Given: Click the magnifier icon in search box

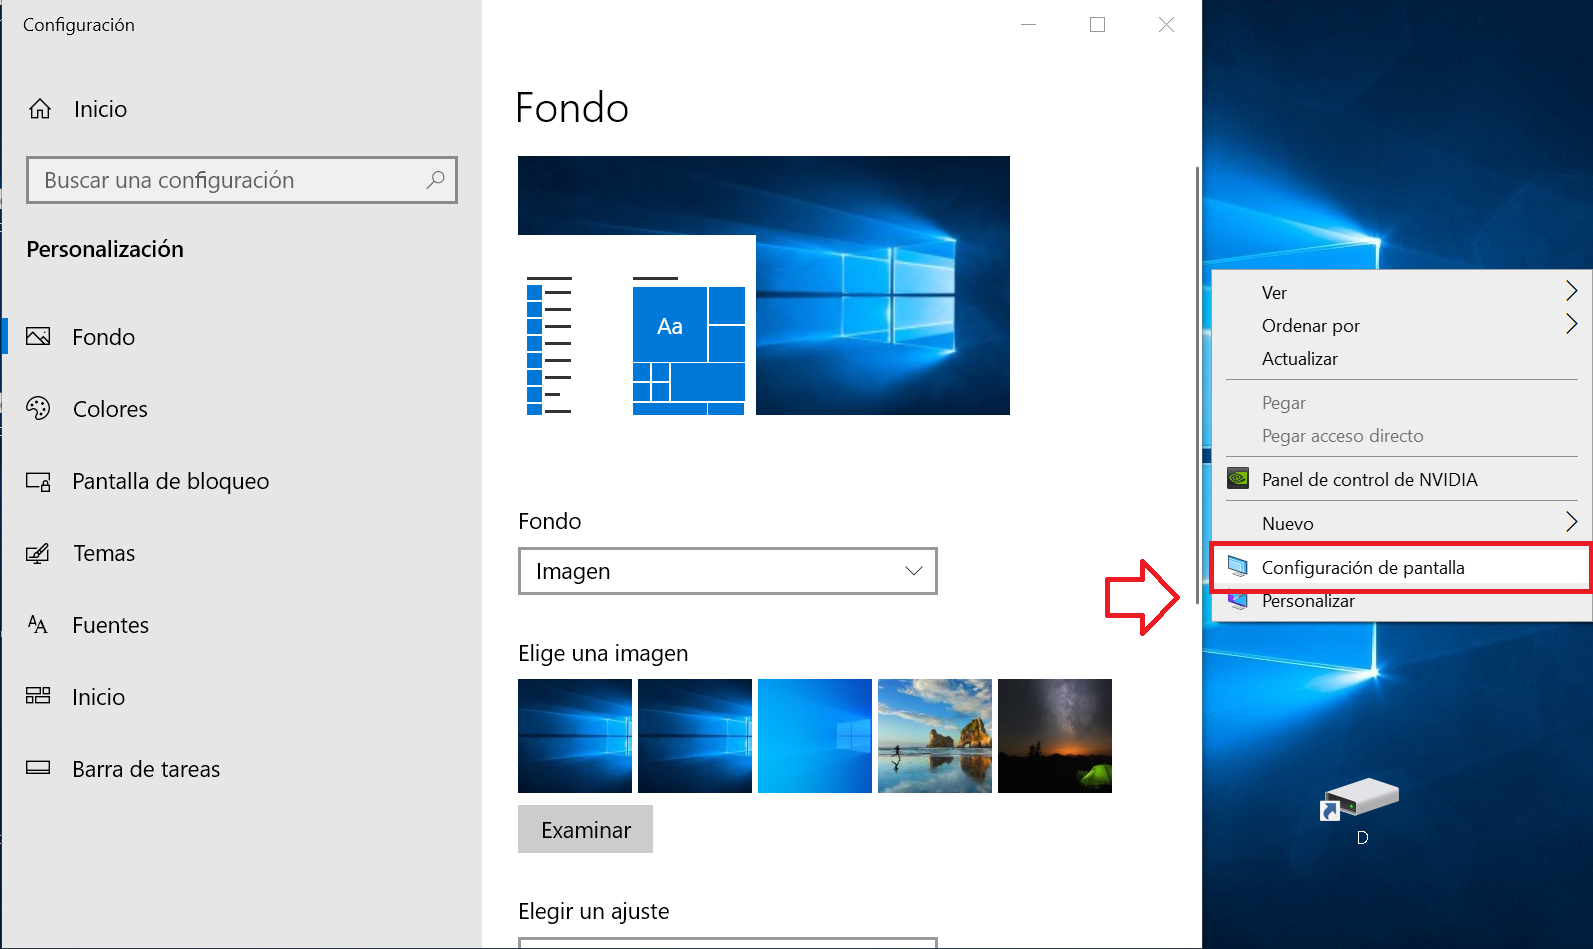Looking at the screenshot, I should point(435,180).
